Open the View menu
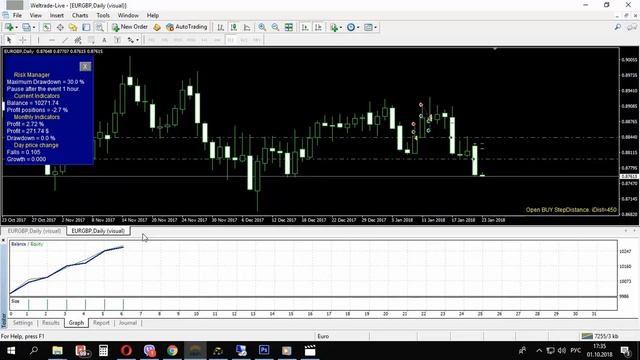The height and width of the screenshot is (360, 640). point(36,16)
